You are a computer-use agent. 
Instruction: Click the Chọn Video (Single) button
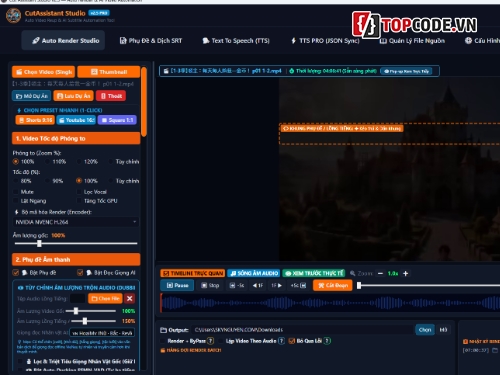44,72
